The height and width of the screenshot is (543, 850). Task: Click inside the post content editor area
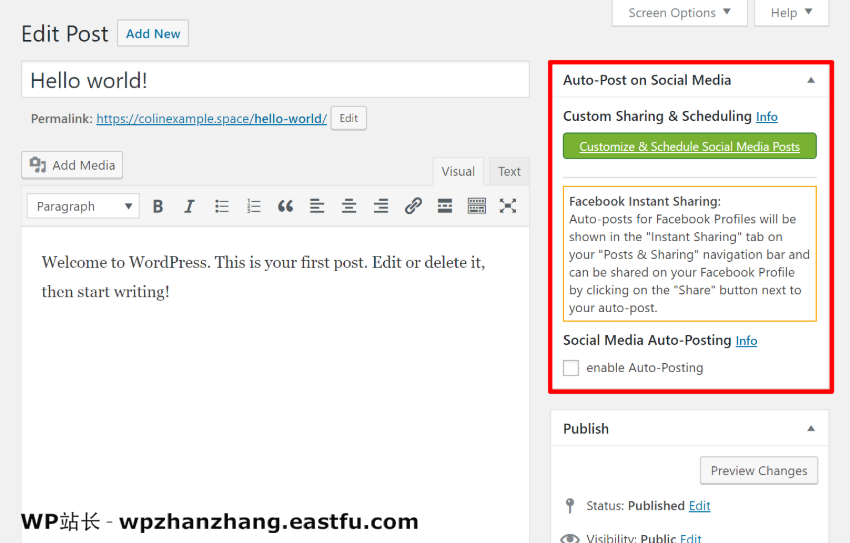[x=275, y=385]
